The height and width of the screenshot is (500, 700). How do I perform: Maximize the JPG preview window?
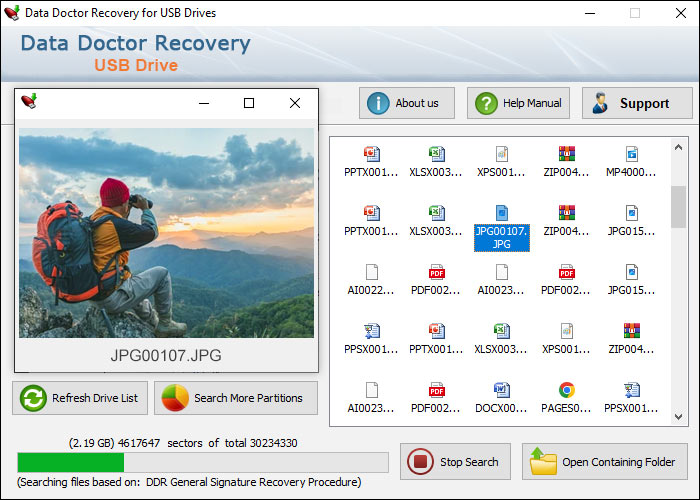coord(249,103)
